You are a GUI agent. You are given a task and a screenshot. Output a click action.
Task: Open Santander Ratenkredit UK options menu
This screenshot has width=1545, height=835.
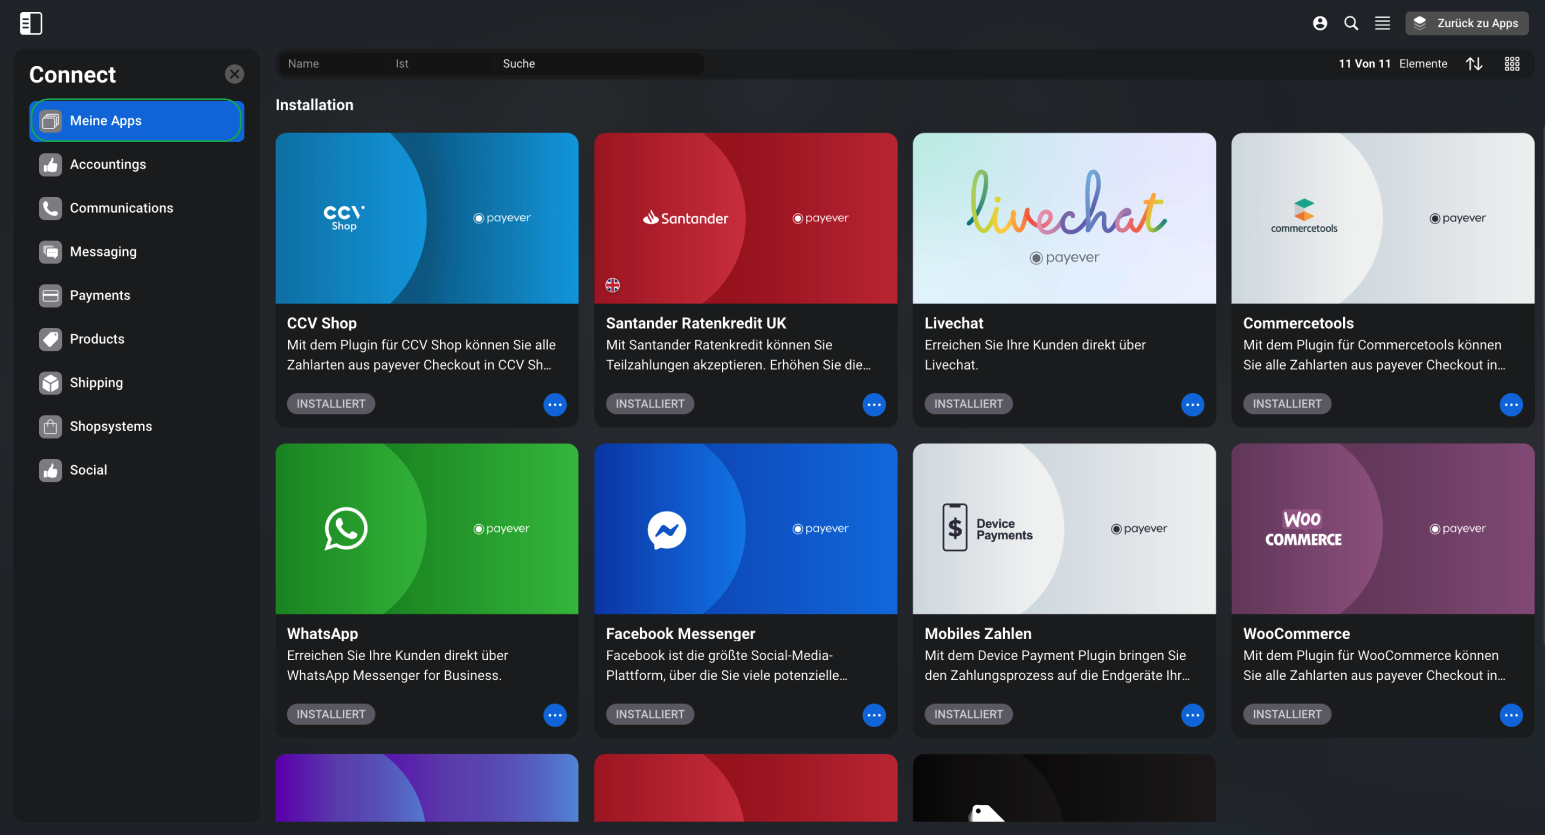[x=874, y=405]
